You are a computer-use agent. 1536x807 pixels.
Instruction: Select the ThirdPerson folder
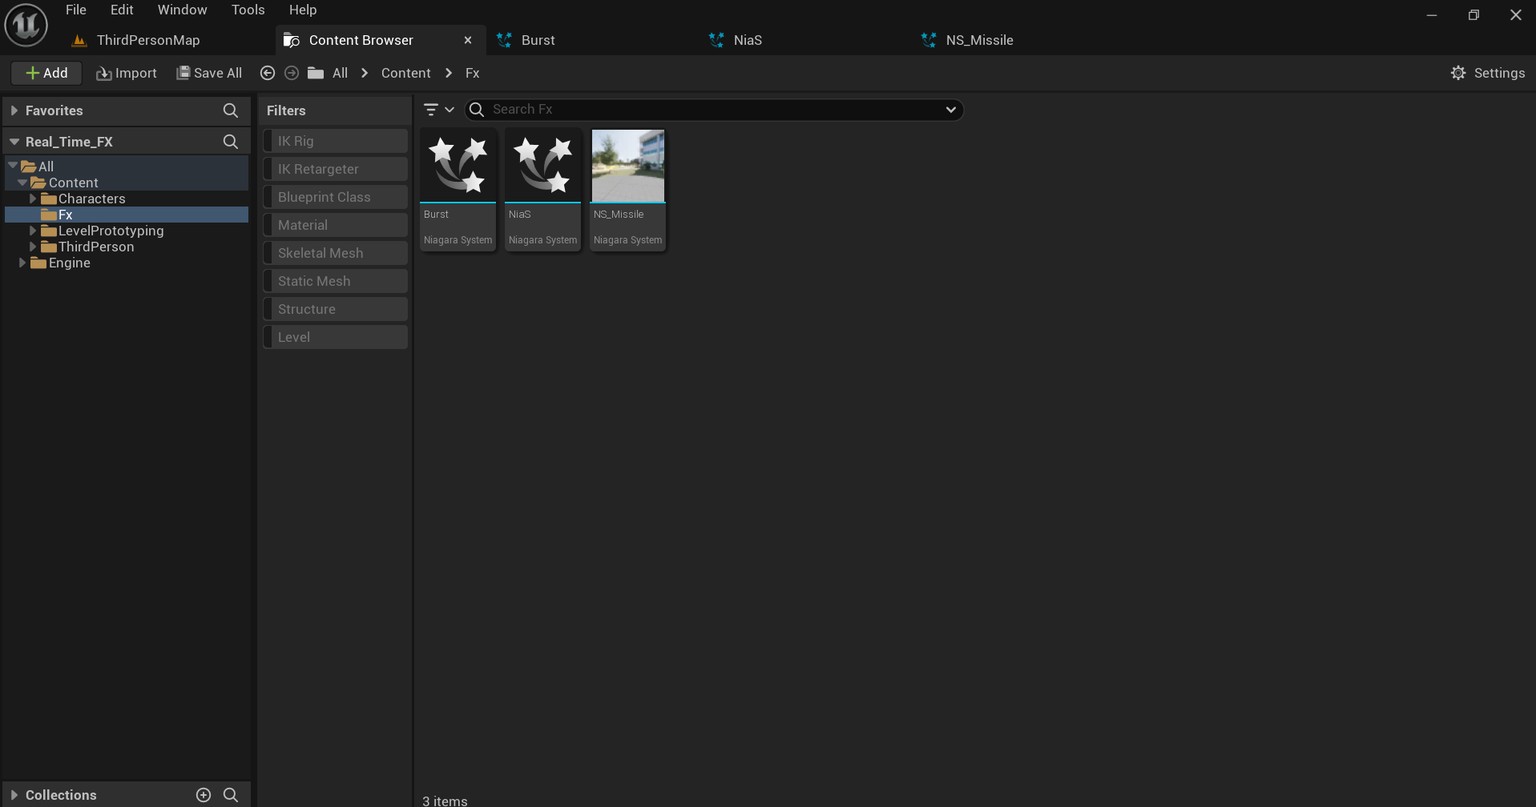coord(95,246)
